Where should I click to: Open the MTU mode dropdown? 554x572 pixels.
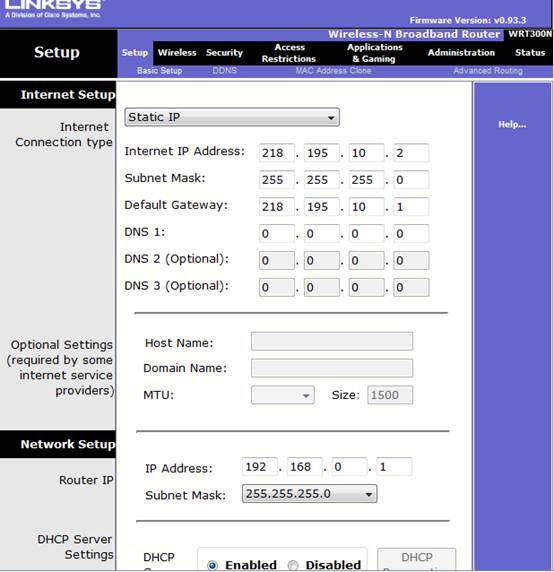tap(283, 395)
